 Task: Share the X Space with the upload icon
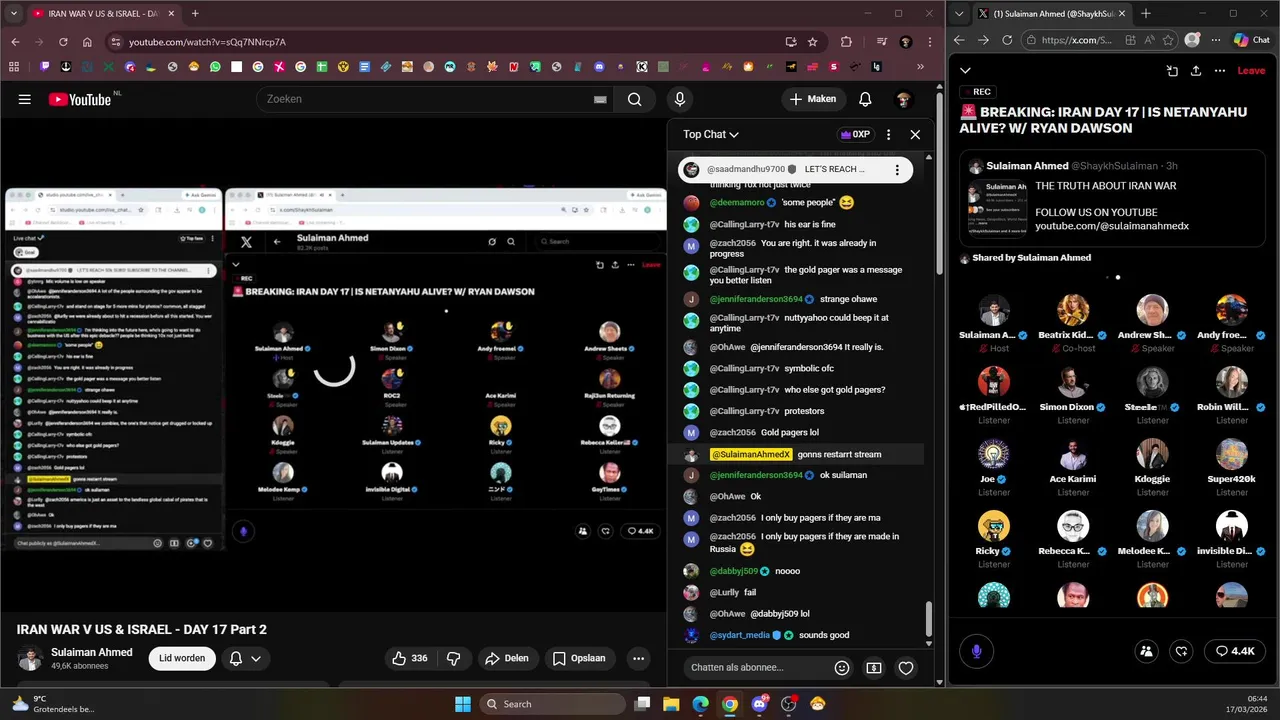click(1196, 71)
